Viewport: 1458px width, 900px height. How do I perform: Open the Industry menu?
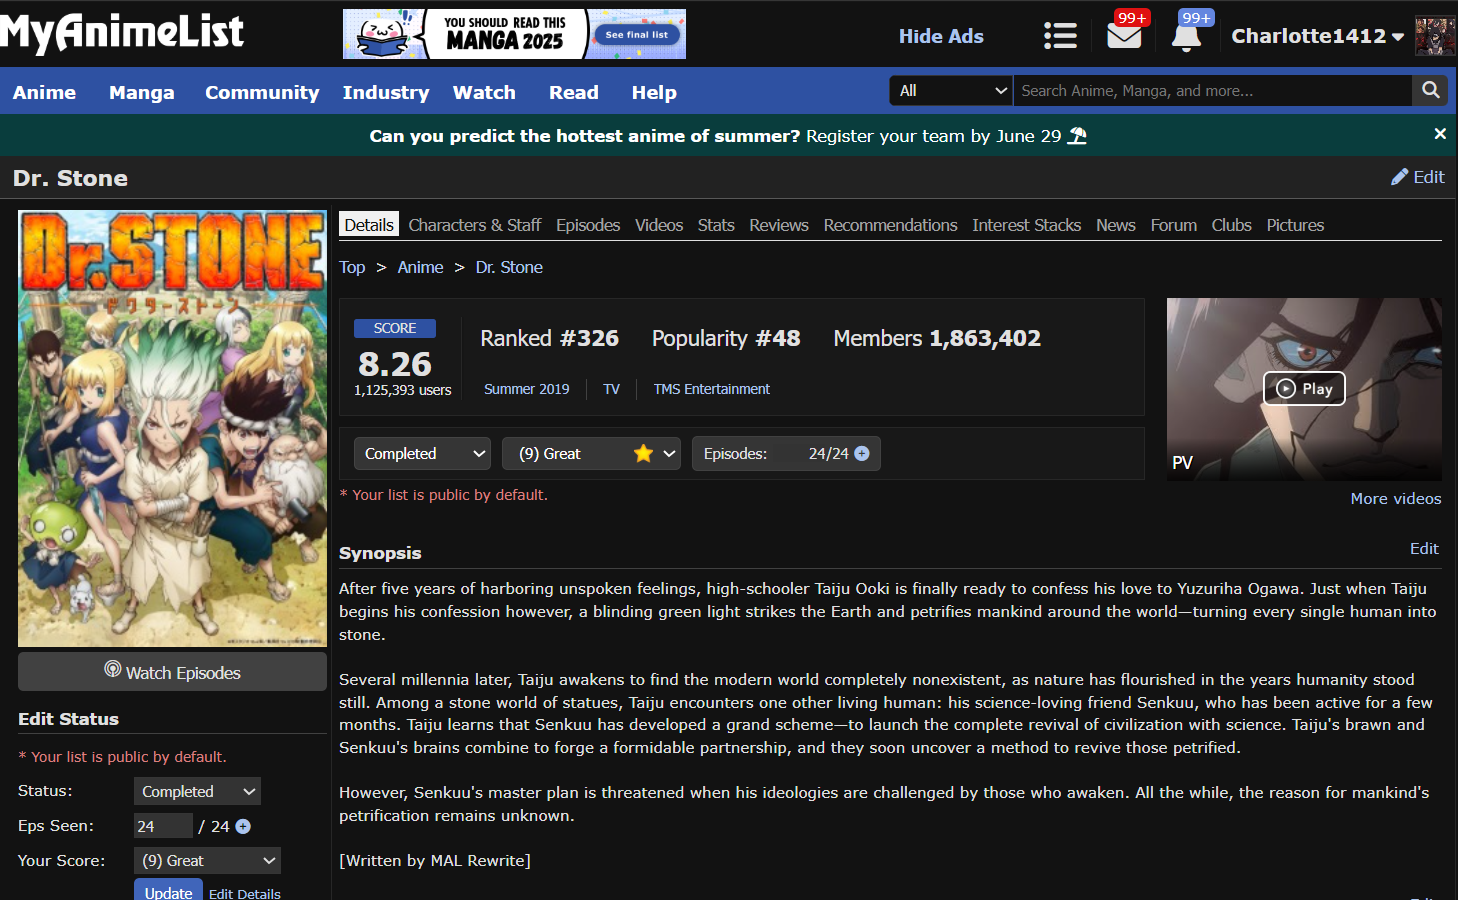pyautogui.click(x=386, y=92)
